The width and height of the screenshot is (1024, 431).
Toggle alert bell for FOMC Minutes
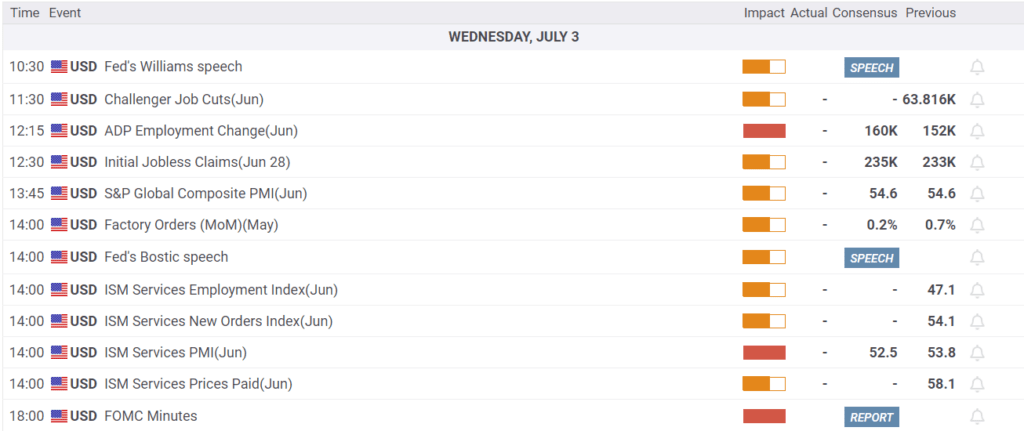[x=977, y=416]
